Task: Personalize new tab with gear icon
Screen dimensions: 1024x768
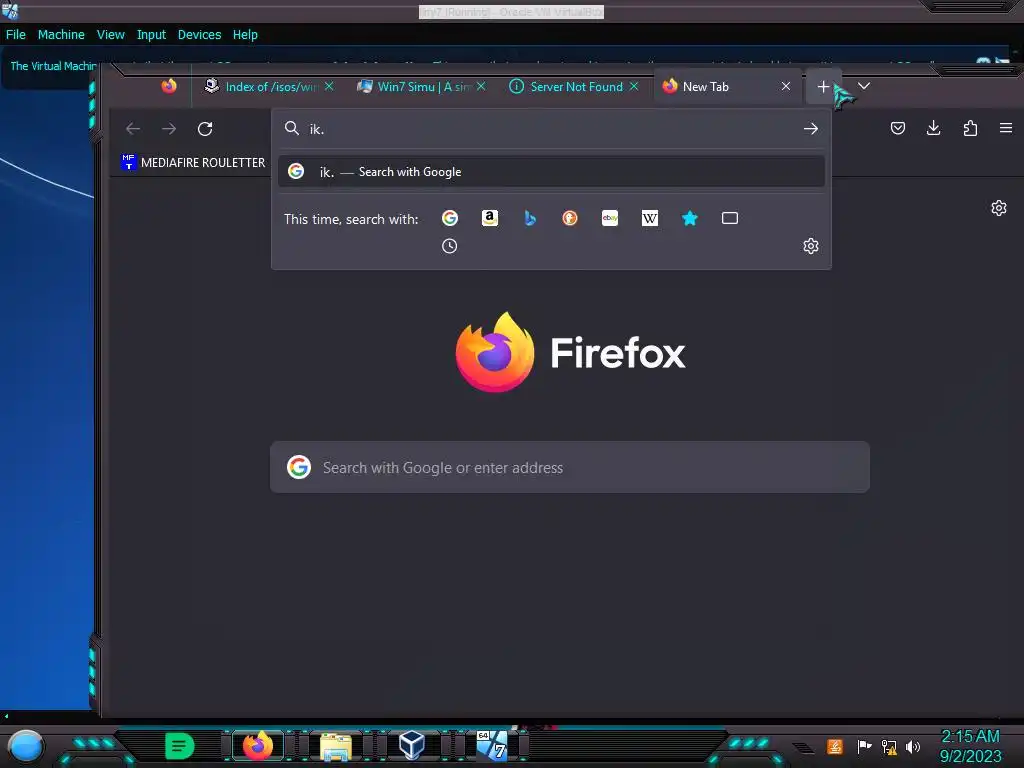Action: (x=999, y=208)
